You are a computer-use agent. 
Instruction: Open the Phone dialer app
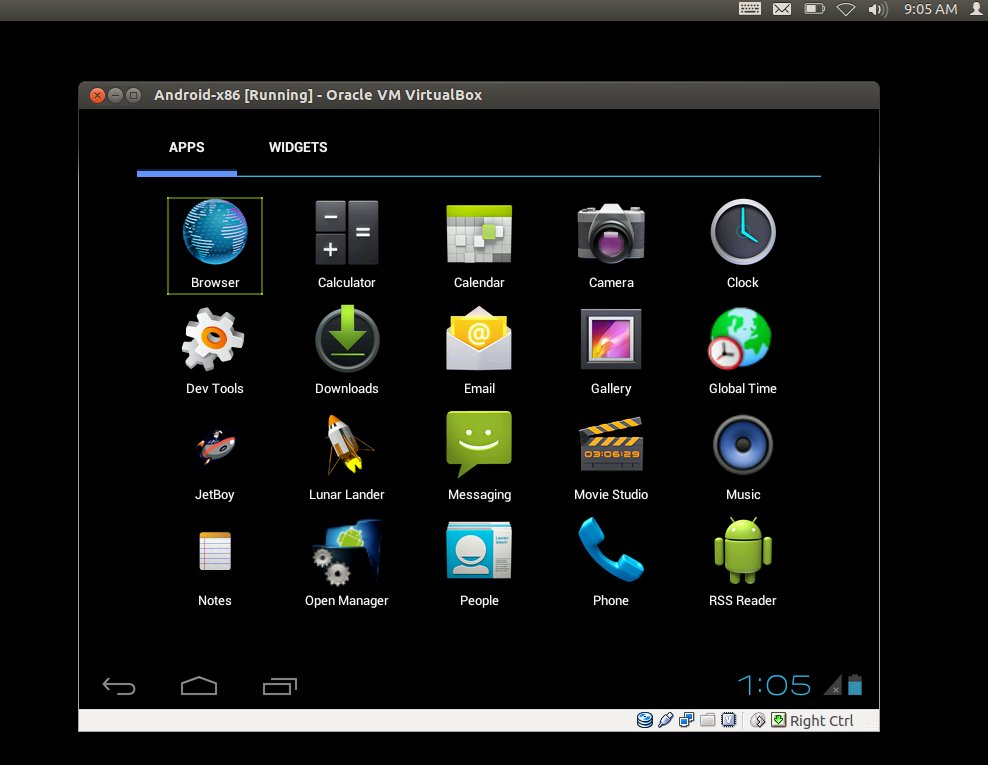coord(611,564)
